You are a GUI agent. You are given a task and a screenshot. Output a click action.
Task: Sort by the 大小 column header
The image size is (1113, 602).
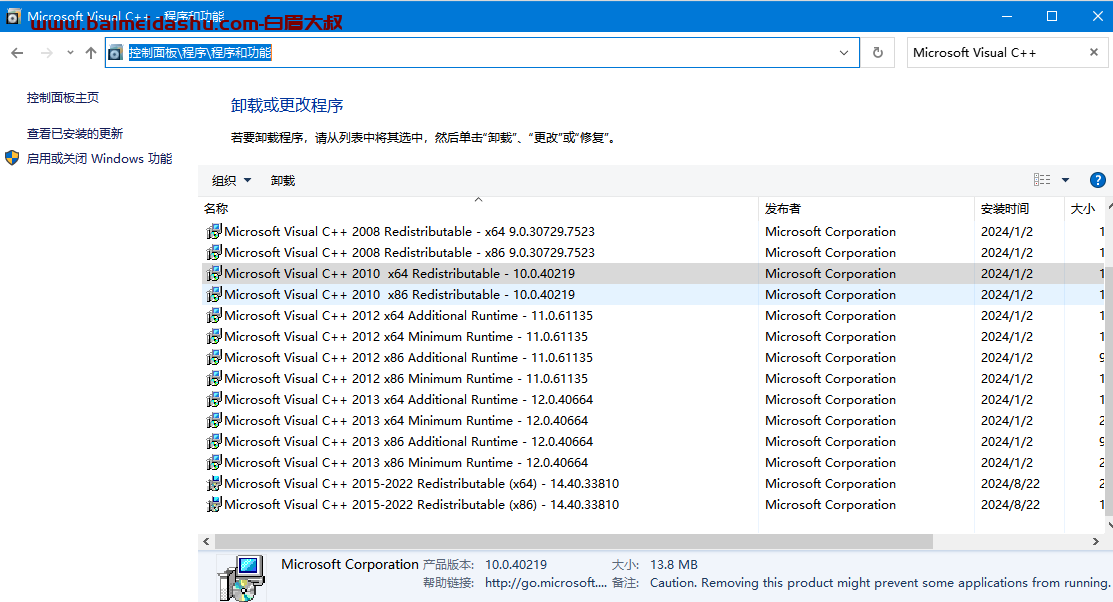click(x=1084, y=209)
